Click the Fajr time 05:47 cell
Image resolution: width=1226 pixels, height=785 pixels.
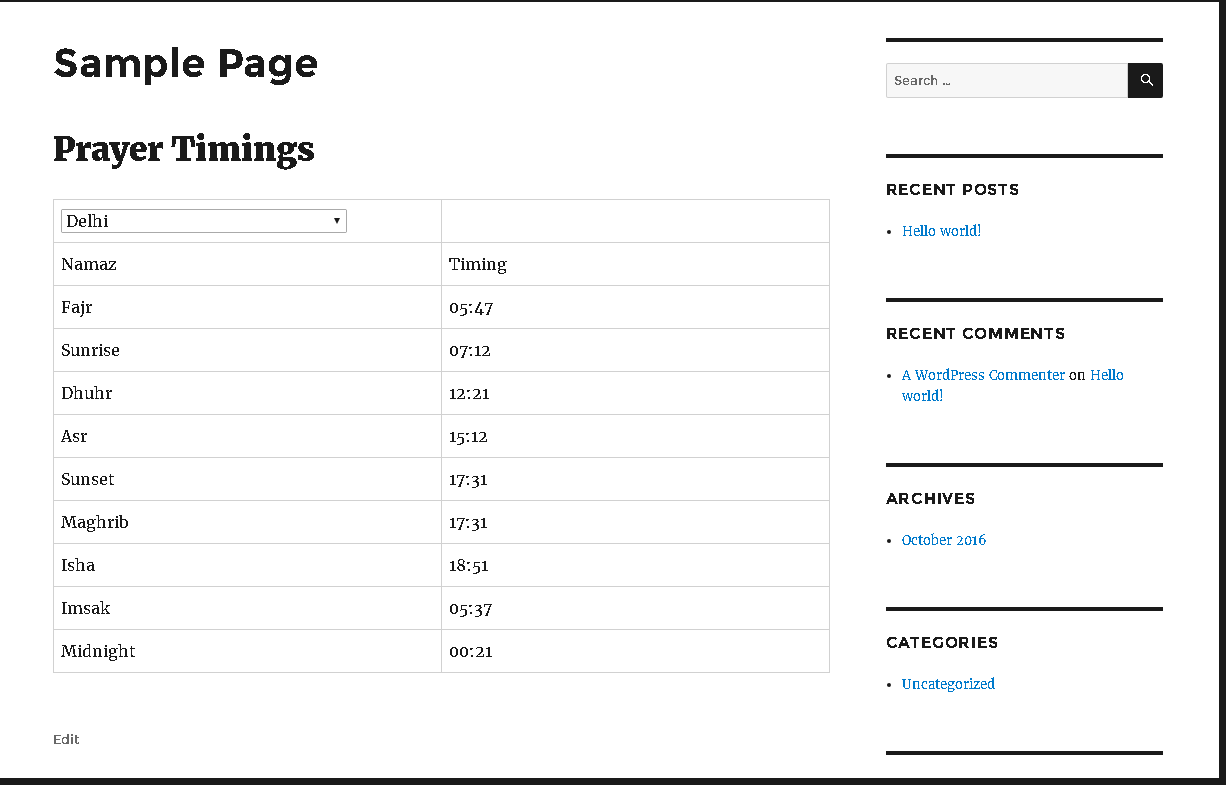point(471,308)
